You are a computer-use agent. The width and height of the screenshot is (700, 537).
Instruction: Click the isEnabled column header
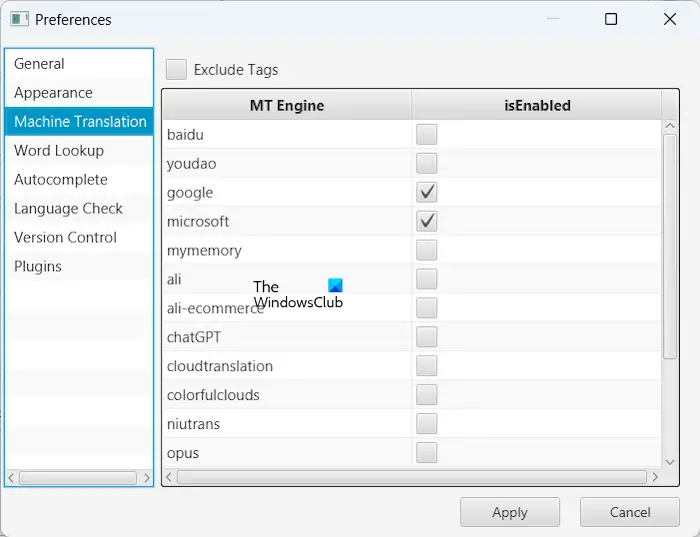pyautogui.click(x=537, y=105)
